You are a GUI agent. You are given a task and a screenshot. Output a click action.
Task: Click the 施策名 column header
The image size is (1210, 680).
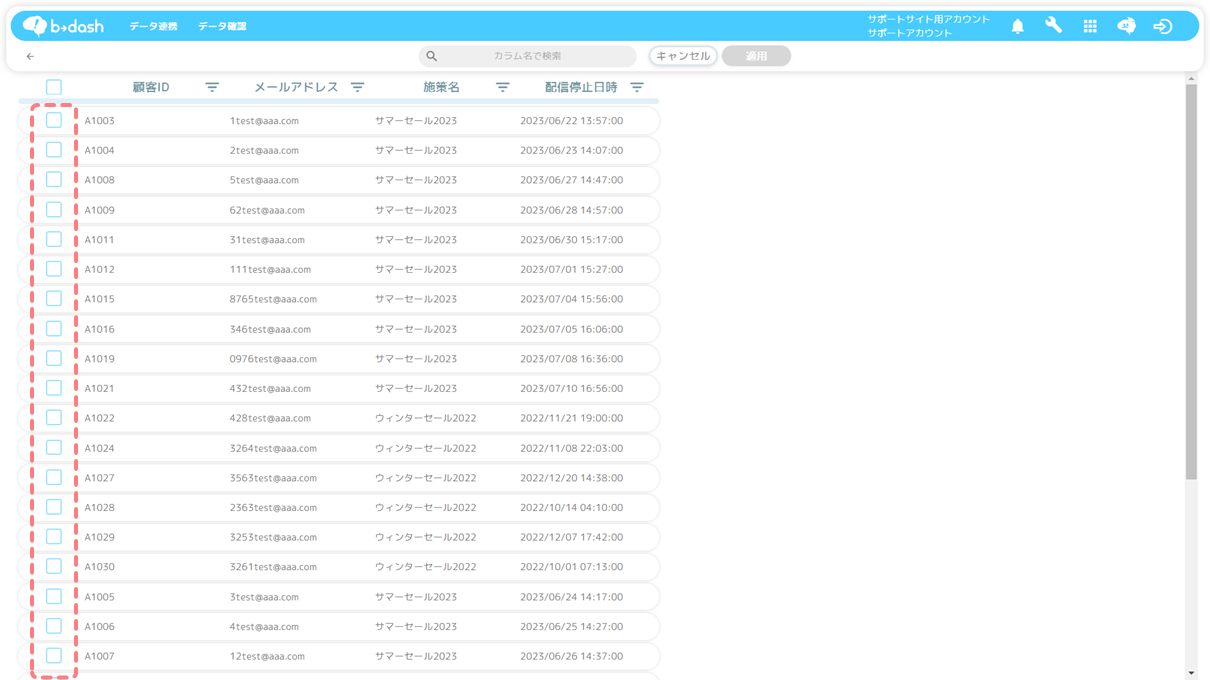(x=441, y=88)
